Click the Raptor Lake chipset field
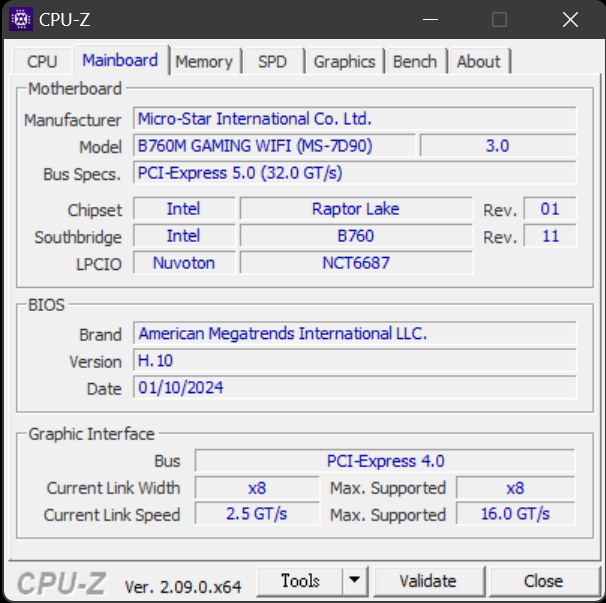The image size is (606, 603). 356,209
